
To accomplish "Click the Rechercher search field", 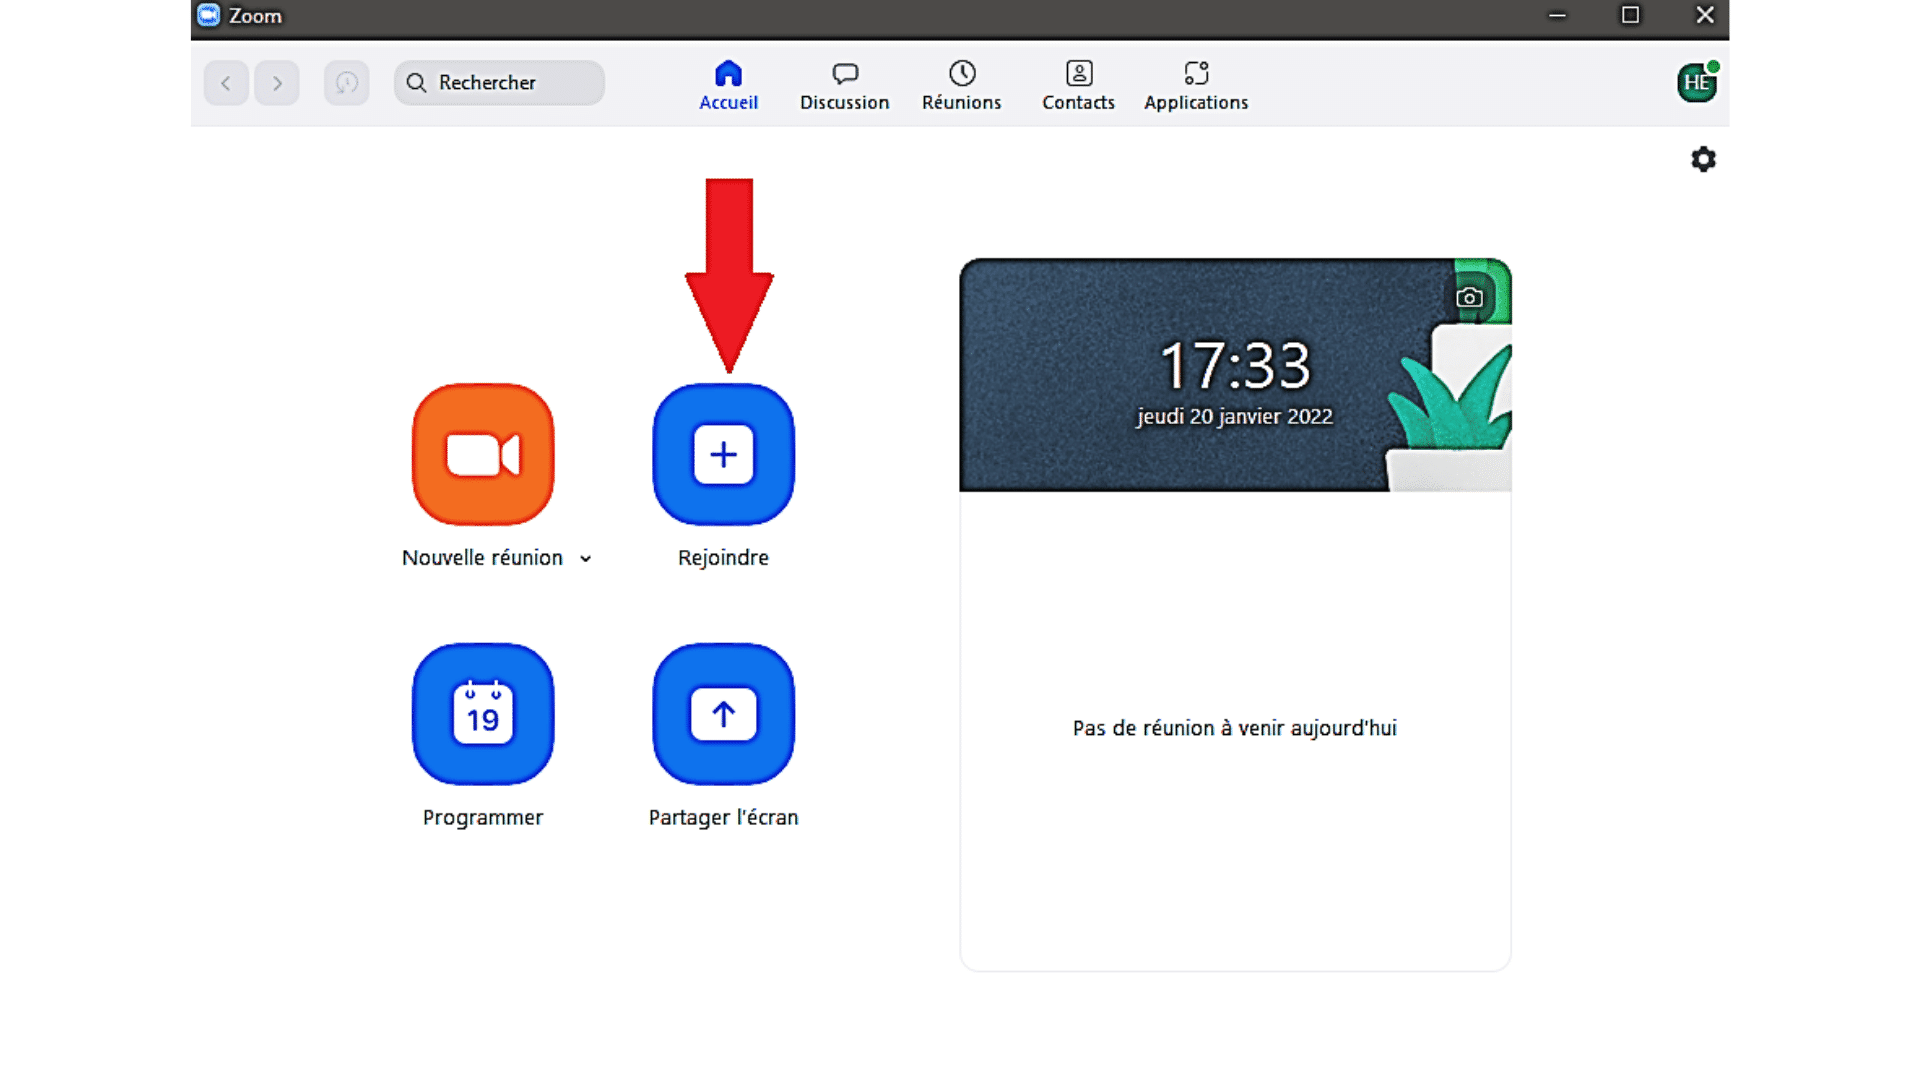I will (x=499, y=83).
